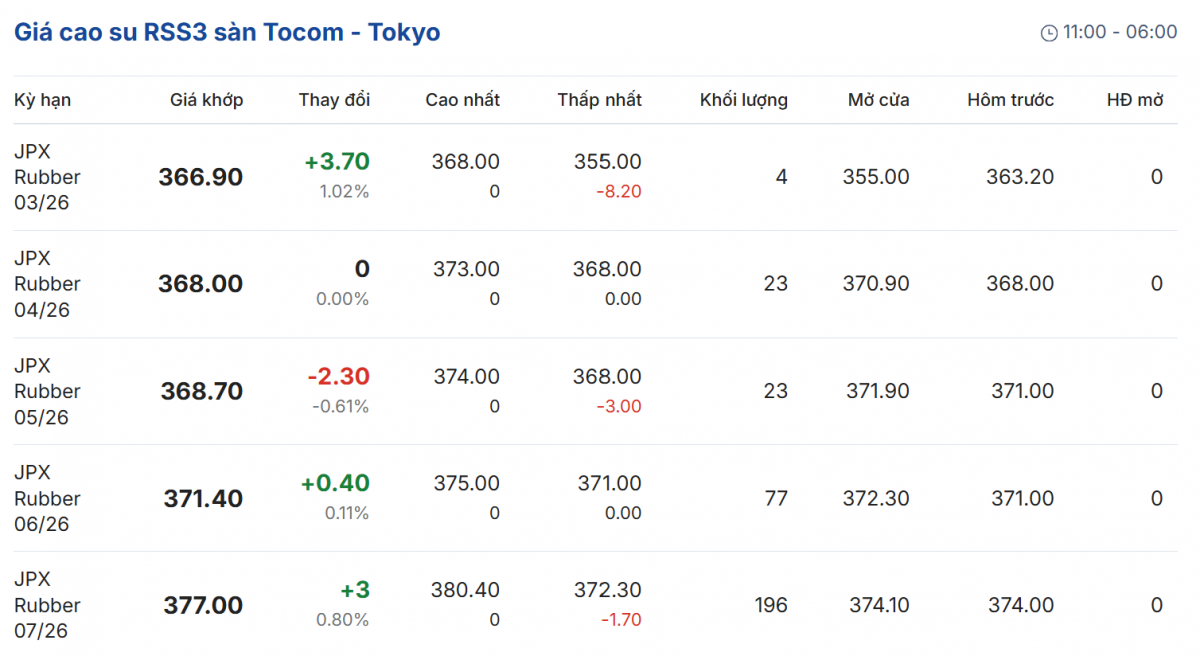The height and width of the screenshot is (656, 1200).
Task: Click the "HĐ mở" column header
Action: (x=1134, y=100)
